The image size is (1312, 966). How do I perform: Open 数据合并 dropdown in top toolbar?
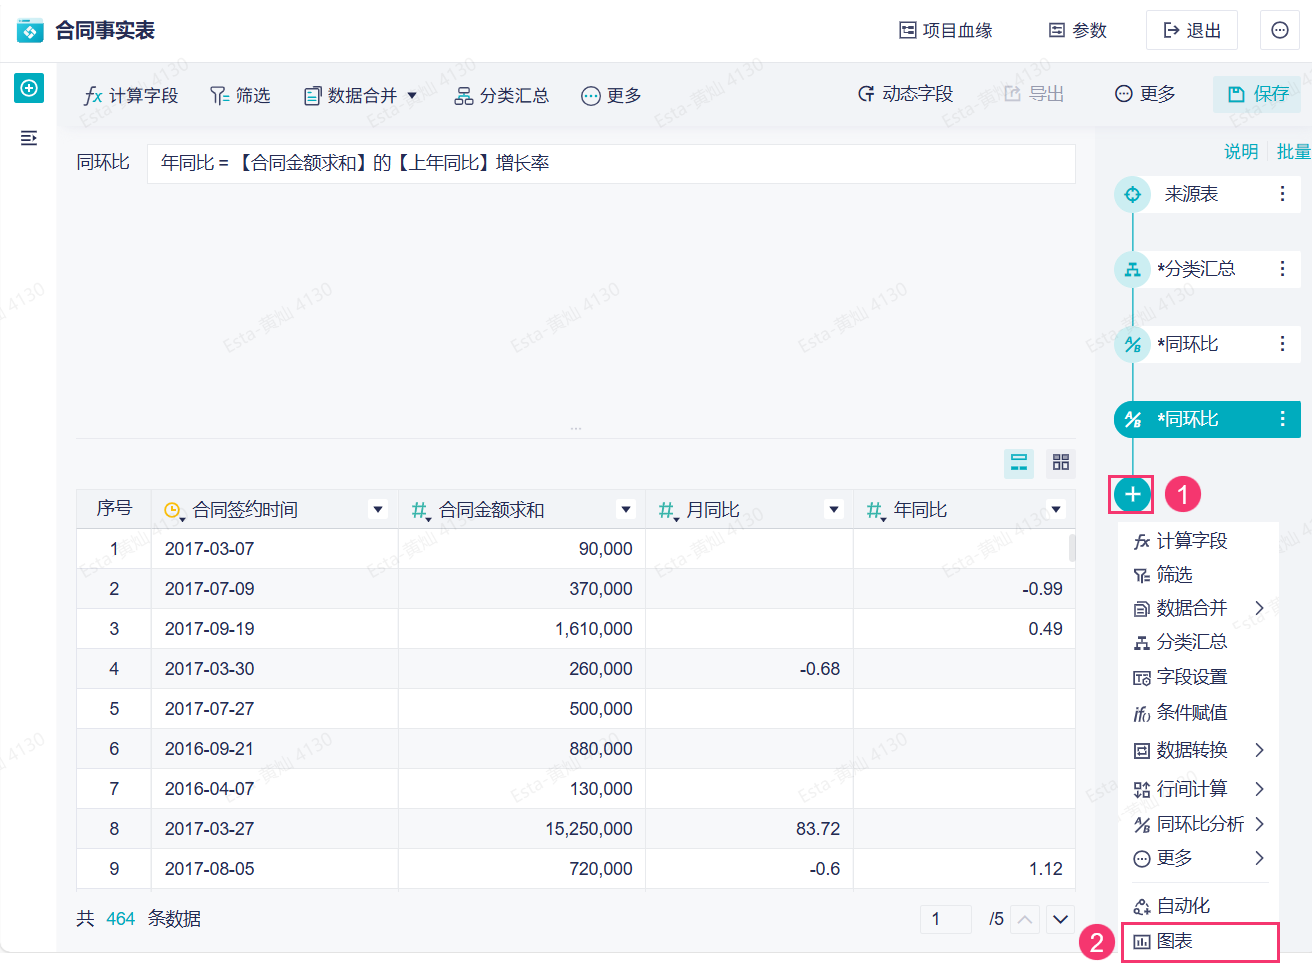pos(360,95)
